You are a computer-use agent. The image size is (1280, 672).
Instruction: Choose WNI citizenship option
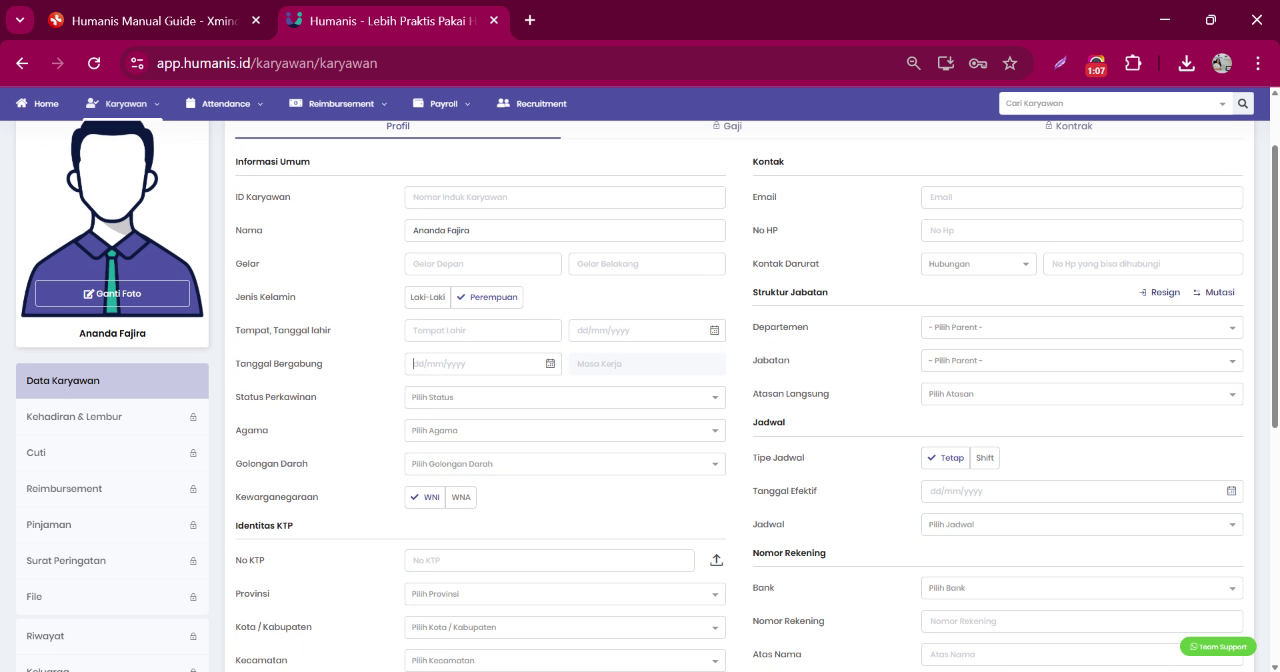click(x=425, y=497)
